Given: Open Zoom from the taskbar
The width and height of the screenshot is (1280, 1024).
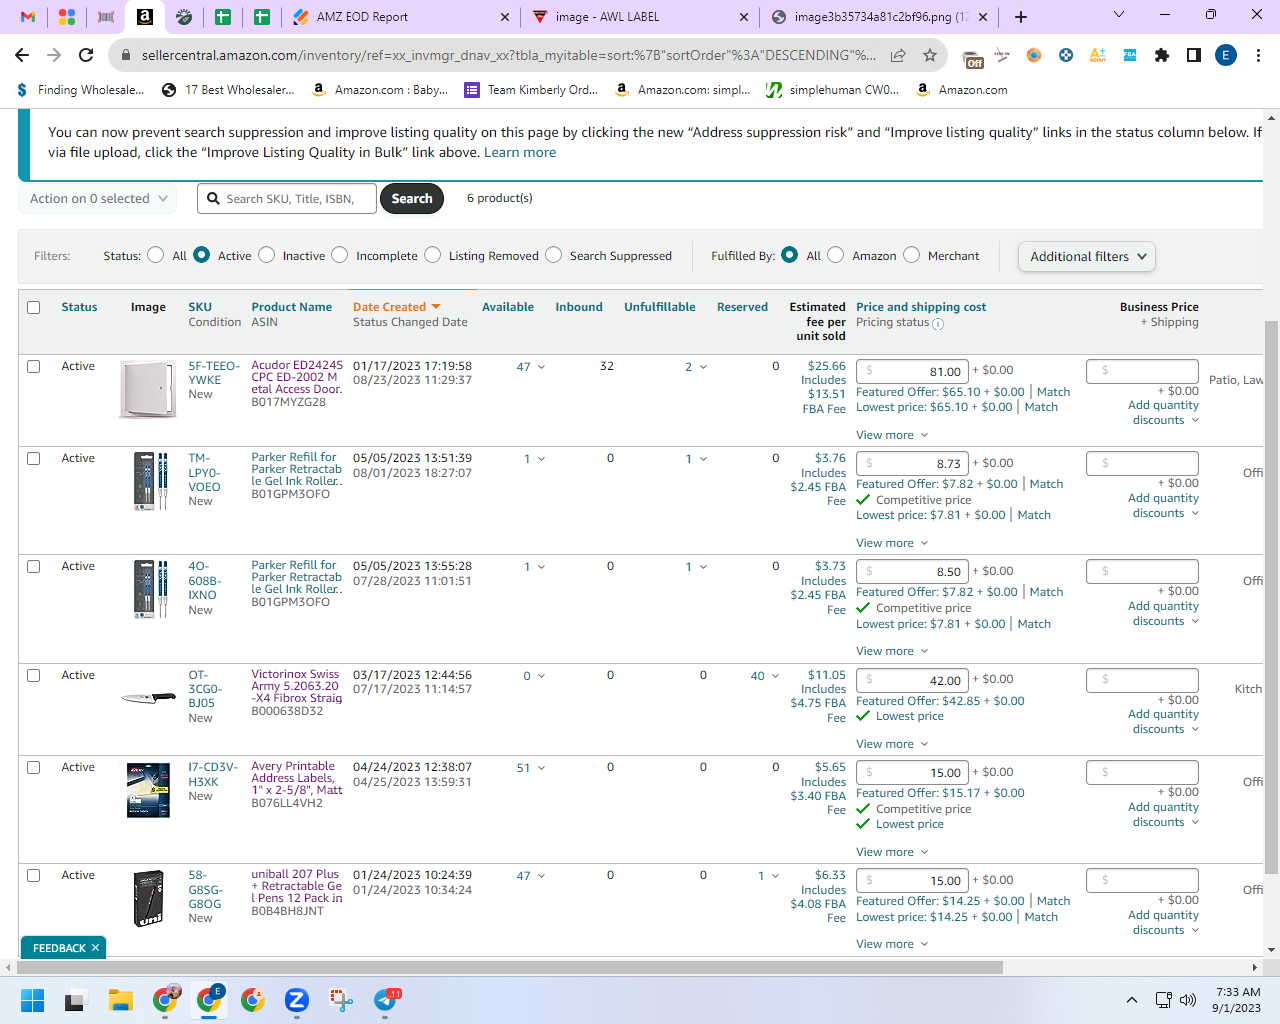Looking at the screenshot, I should point(296,1000).
